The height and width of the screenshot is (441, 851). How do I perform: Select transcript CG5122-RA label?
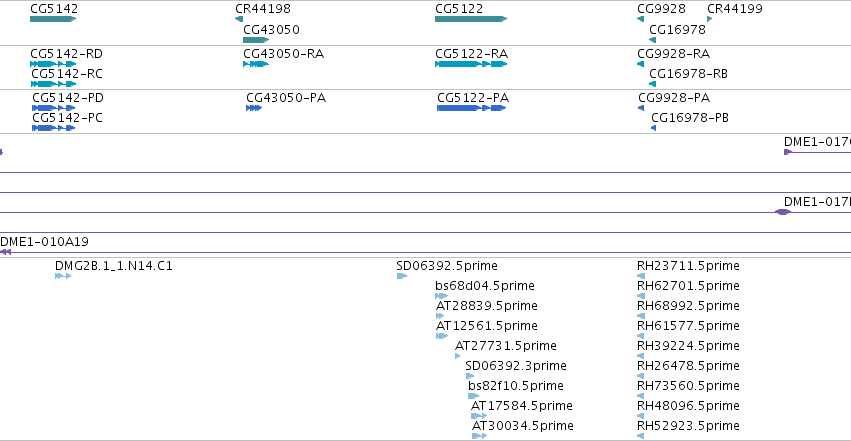(472, 54)
